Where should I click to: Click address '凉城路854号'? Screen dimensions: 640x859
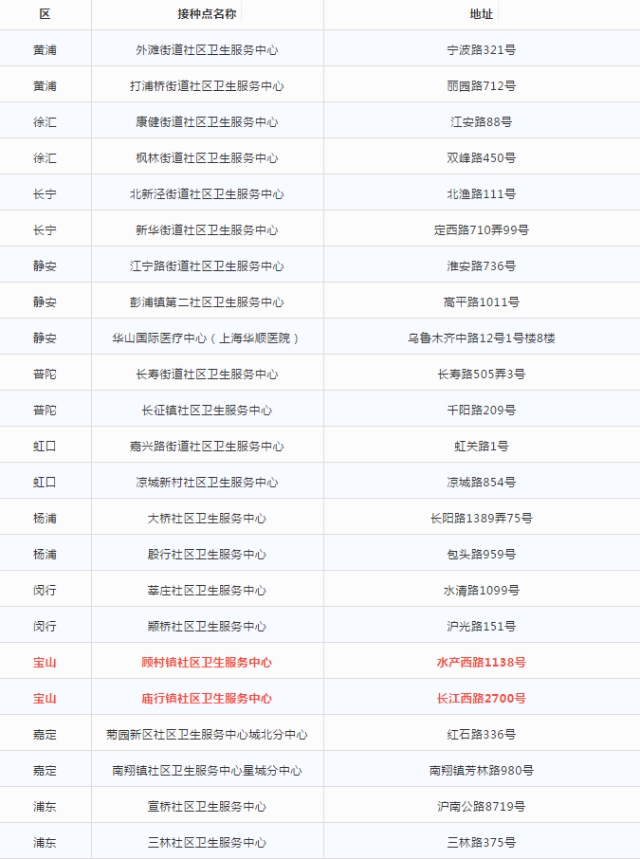[481, 482]
